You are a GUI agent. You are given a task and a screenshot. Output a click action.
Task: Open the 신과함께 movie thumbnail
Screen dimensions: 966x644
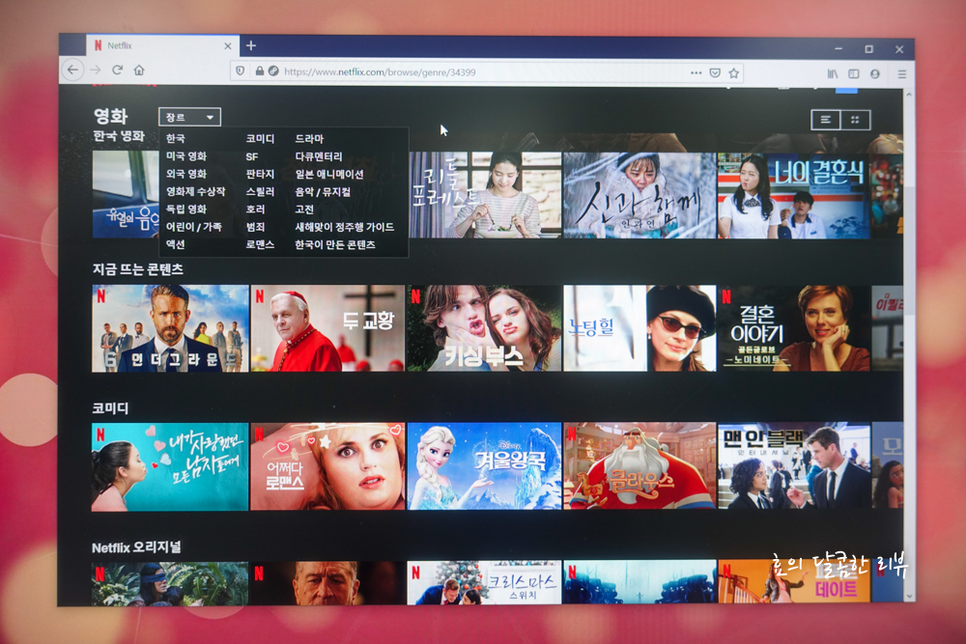pyautogui.click(x=639, y=195)
